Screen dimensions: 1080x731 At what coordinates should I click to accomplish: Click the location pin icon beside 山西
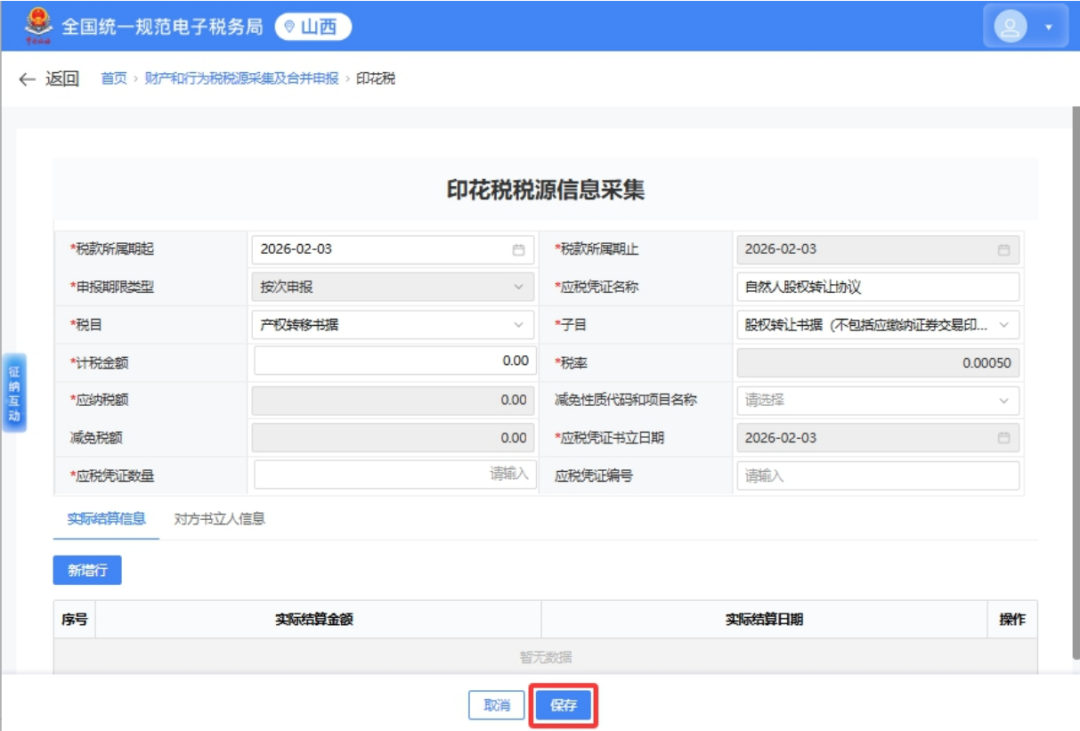point(290,27)
